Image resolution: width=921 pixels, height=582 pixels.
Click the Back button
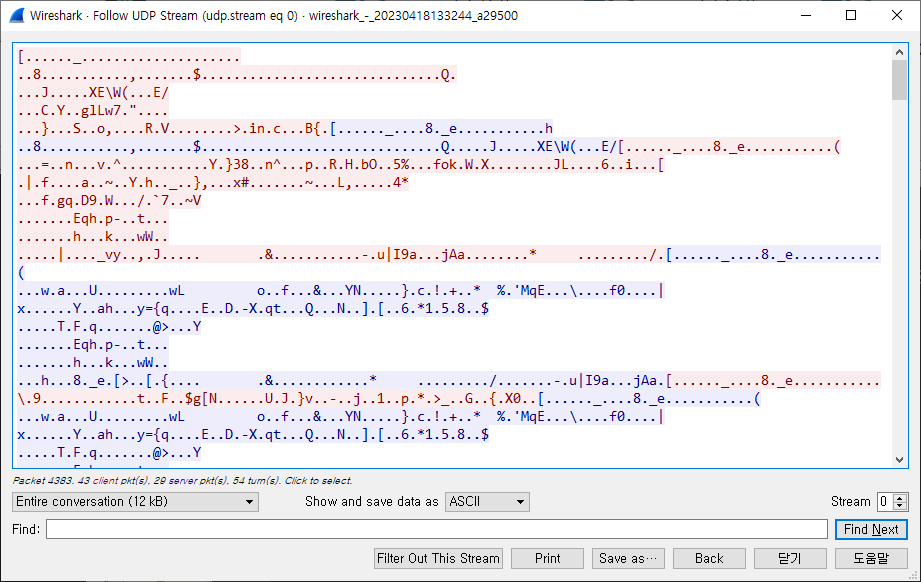pyautogui.click(x=709, y=559)
